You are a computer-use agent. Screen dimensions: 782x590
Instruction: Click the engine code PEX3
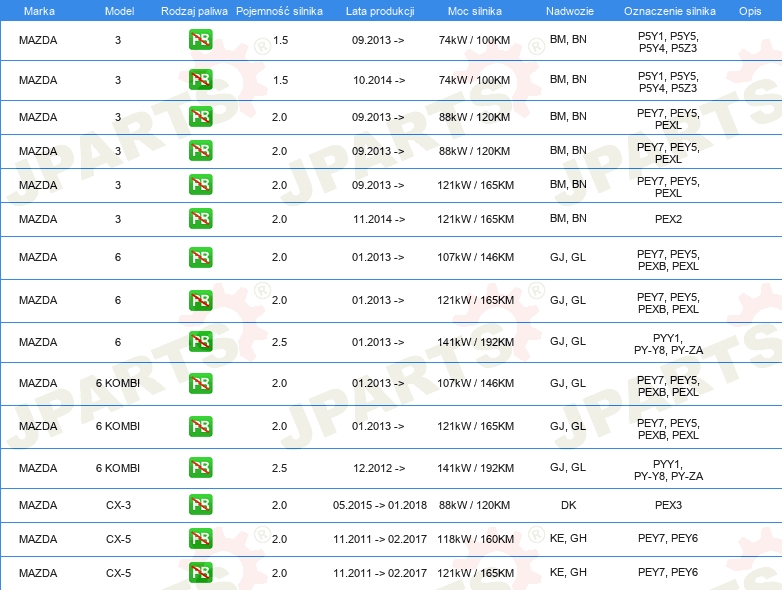[x=668, y=505]
